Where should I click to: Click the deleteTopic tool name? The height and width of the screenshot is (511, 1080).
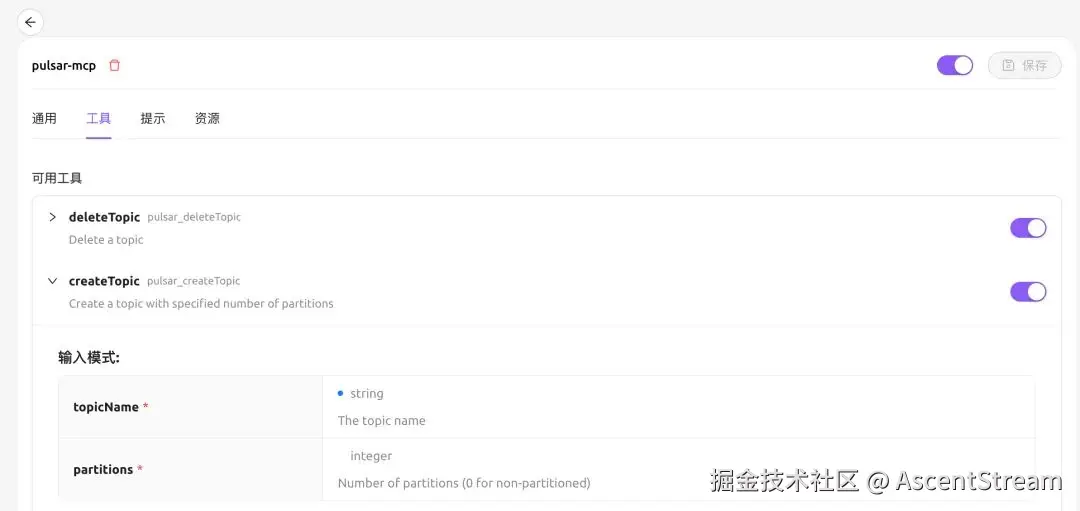[104, 217]
